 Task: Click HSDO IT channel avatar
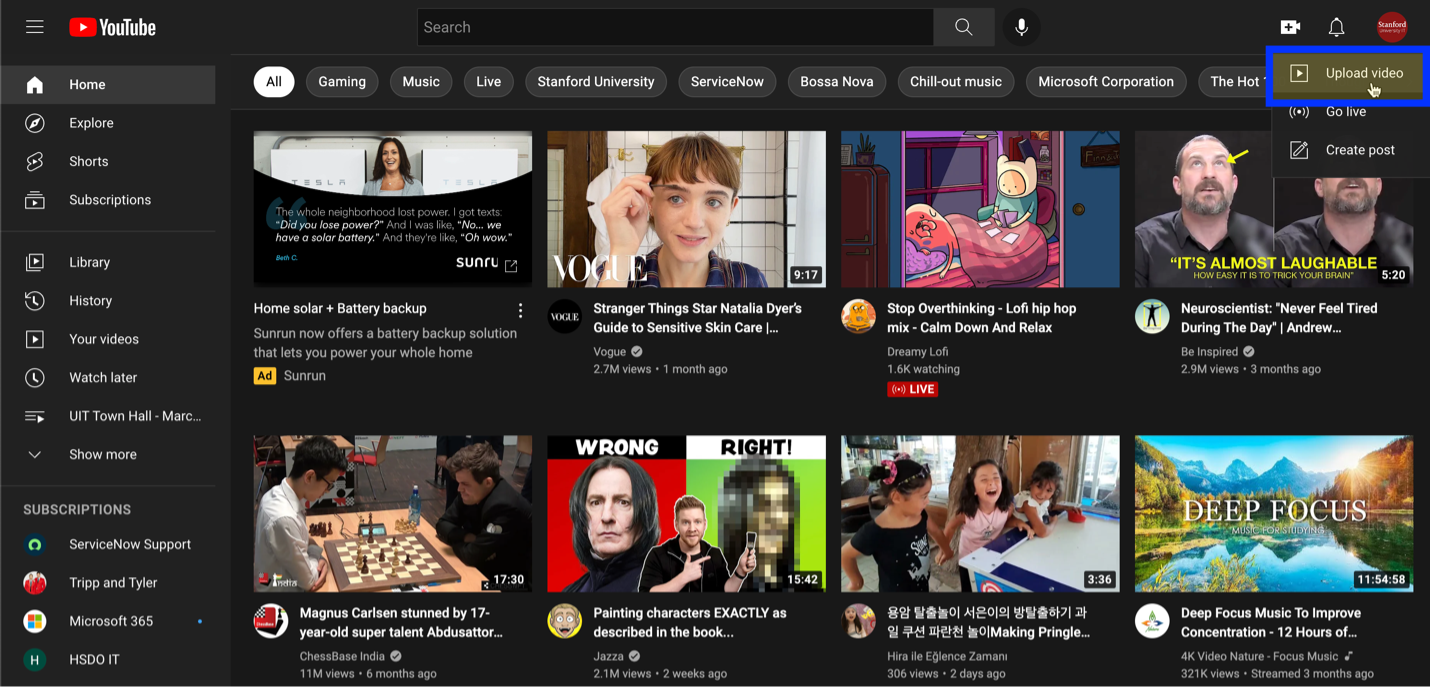(x=35, y=660)
